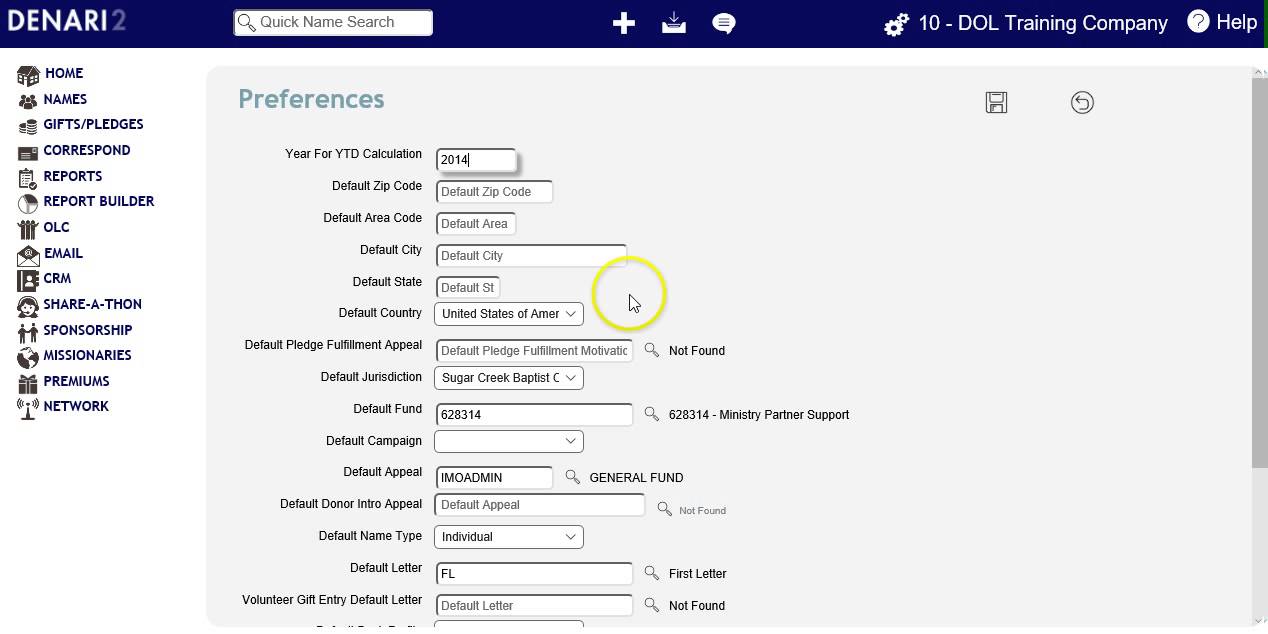Click the Default Zip Code field
Viewport: 1268px width, 634px height.
click(x=494, y=192)
